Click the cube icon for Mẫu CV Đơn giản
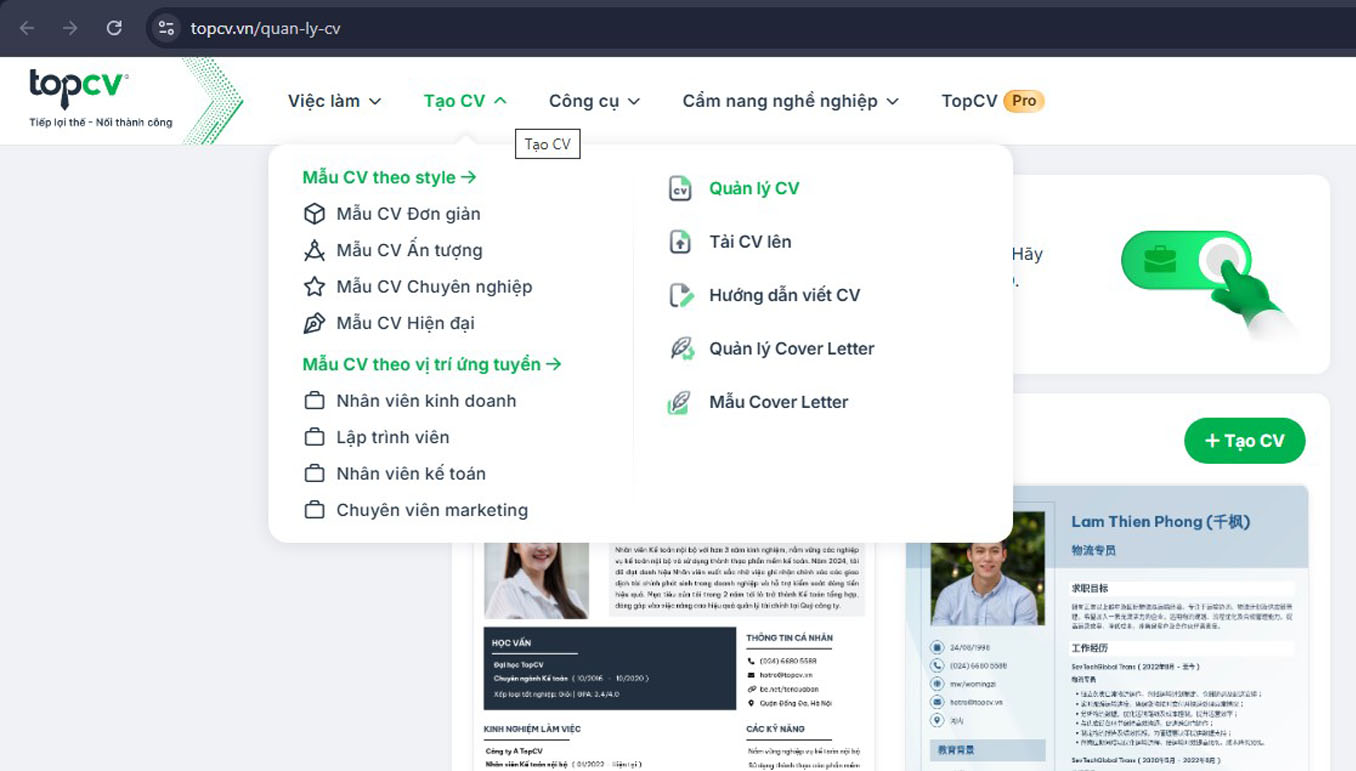This screenshot has height=771, width=1356. tap(314, 214)
